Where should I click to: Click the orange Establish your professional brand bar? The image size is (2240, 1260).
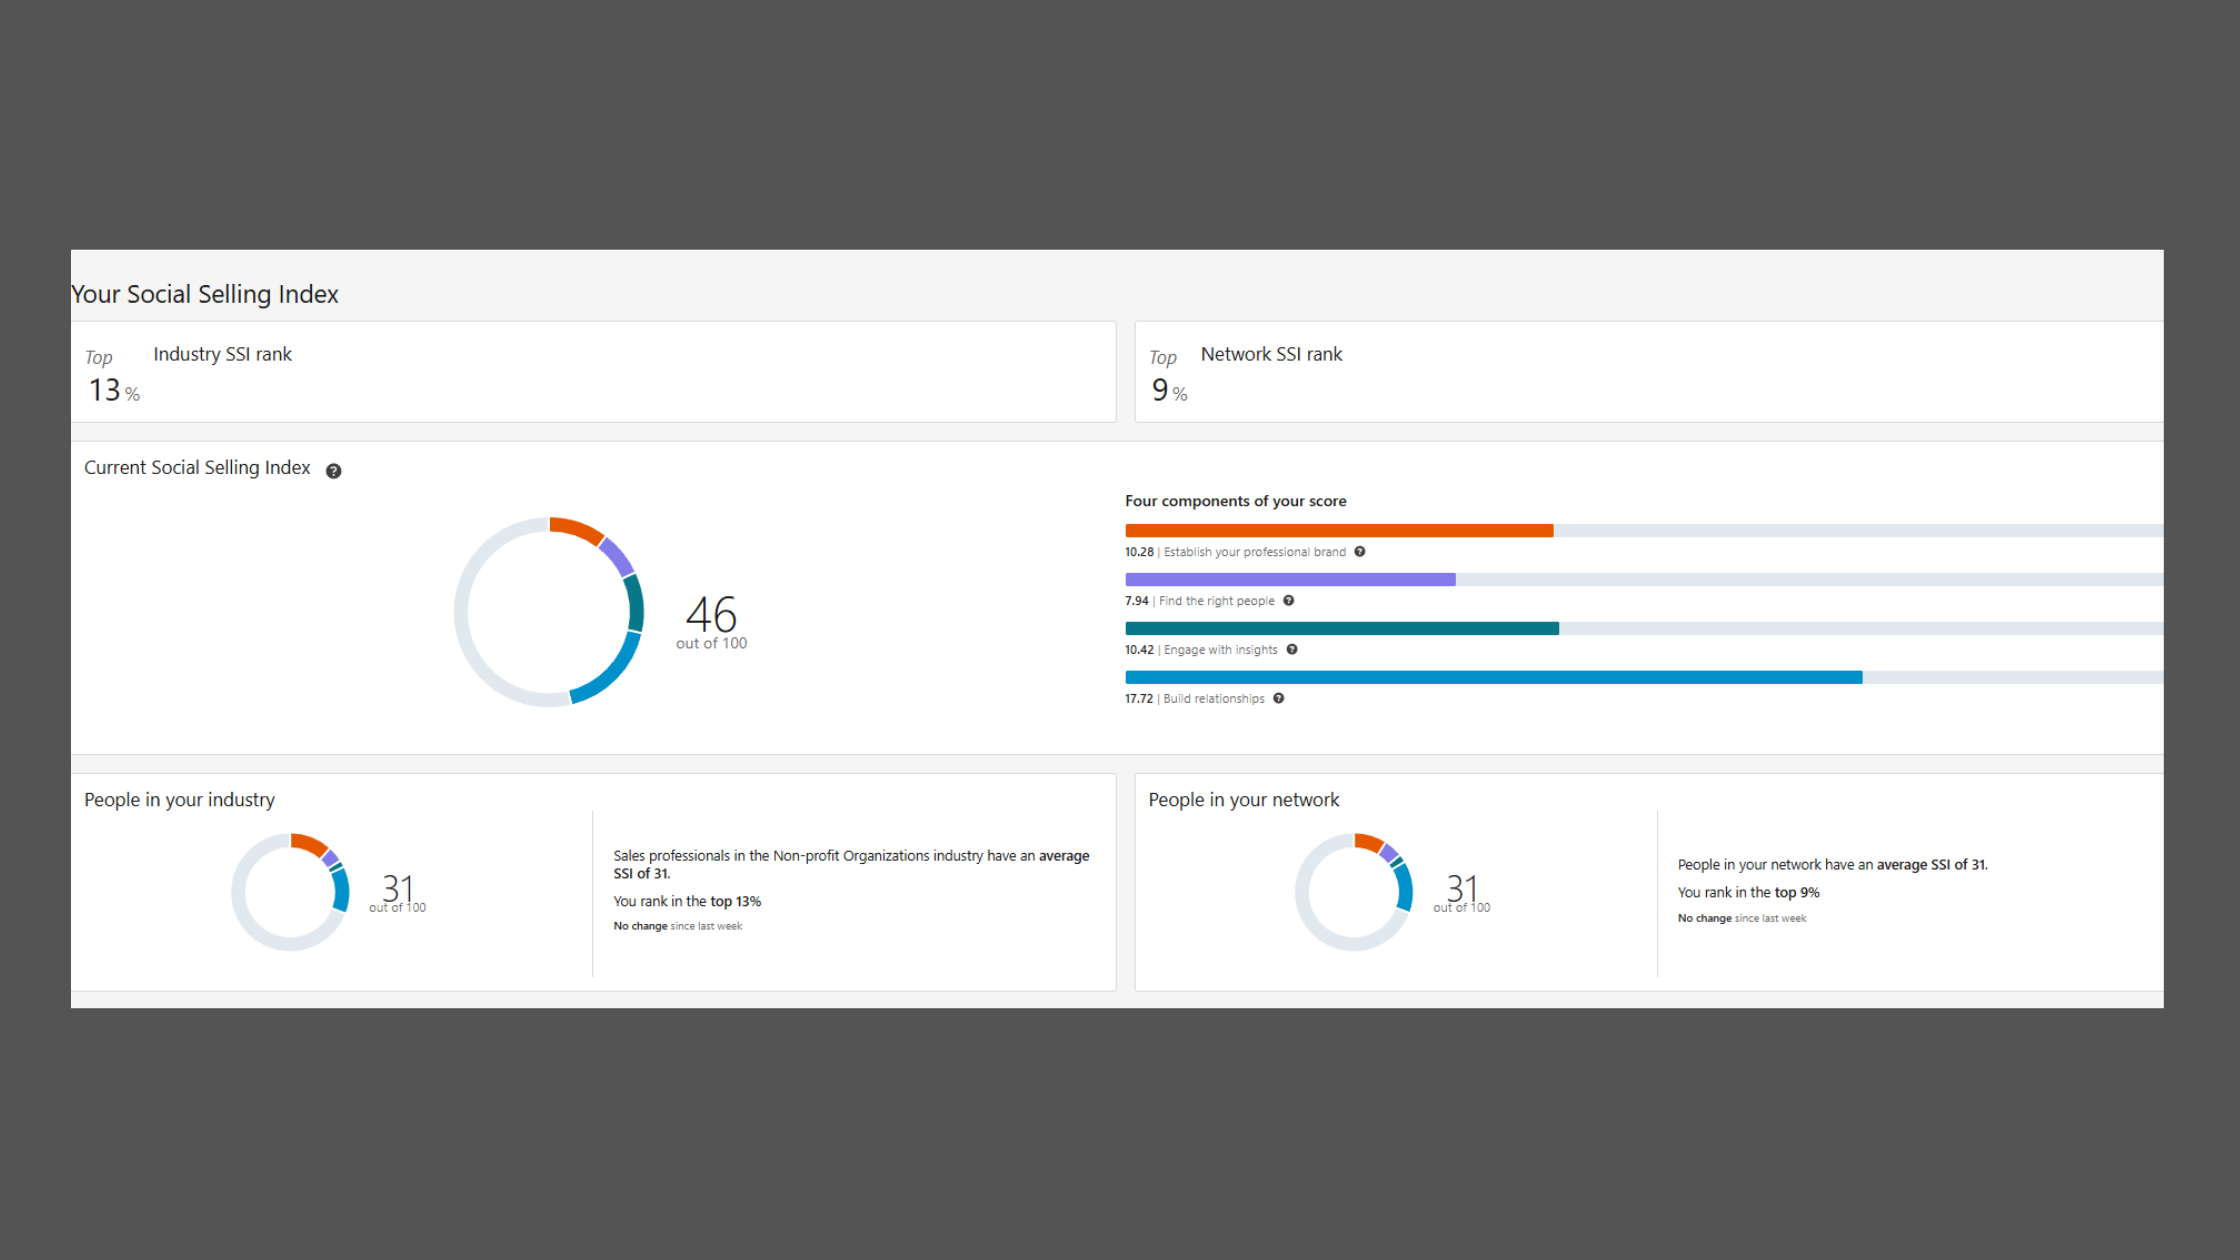[1339, 531]
